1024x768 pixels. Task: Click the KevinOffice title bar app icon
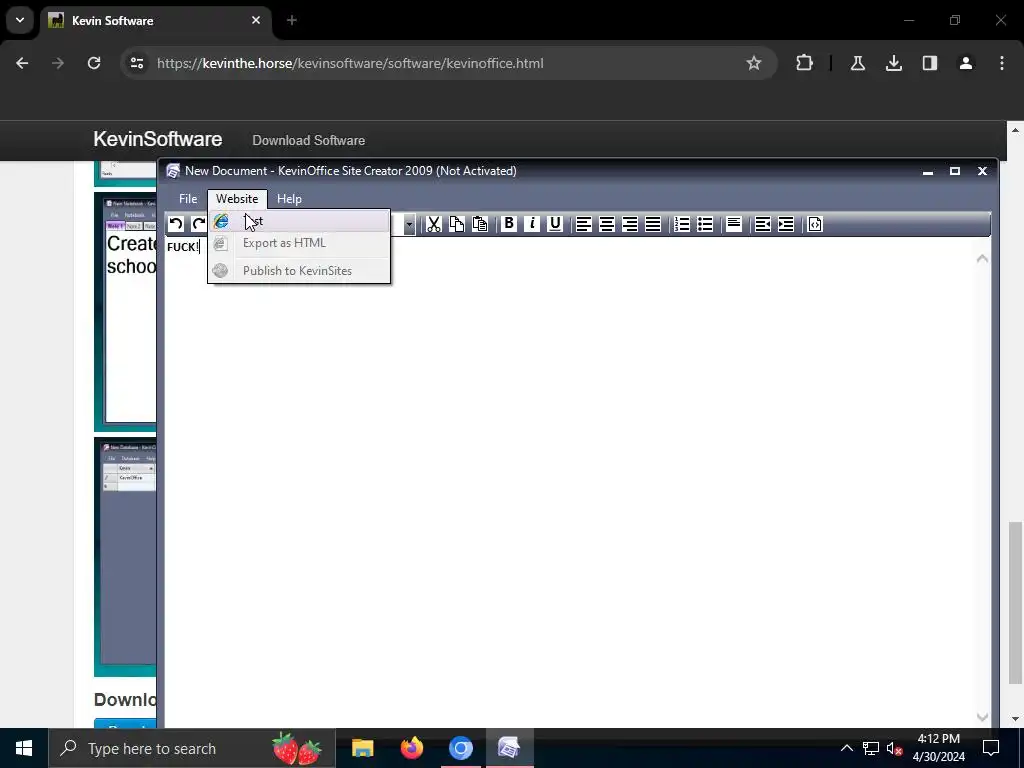173,171
